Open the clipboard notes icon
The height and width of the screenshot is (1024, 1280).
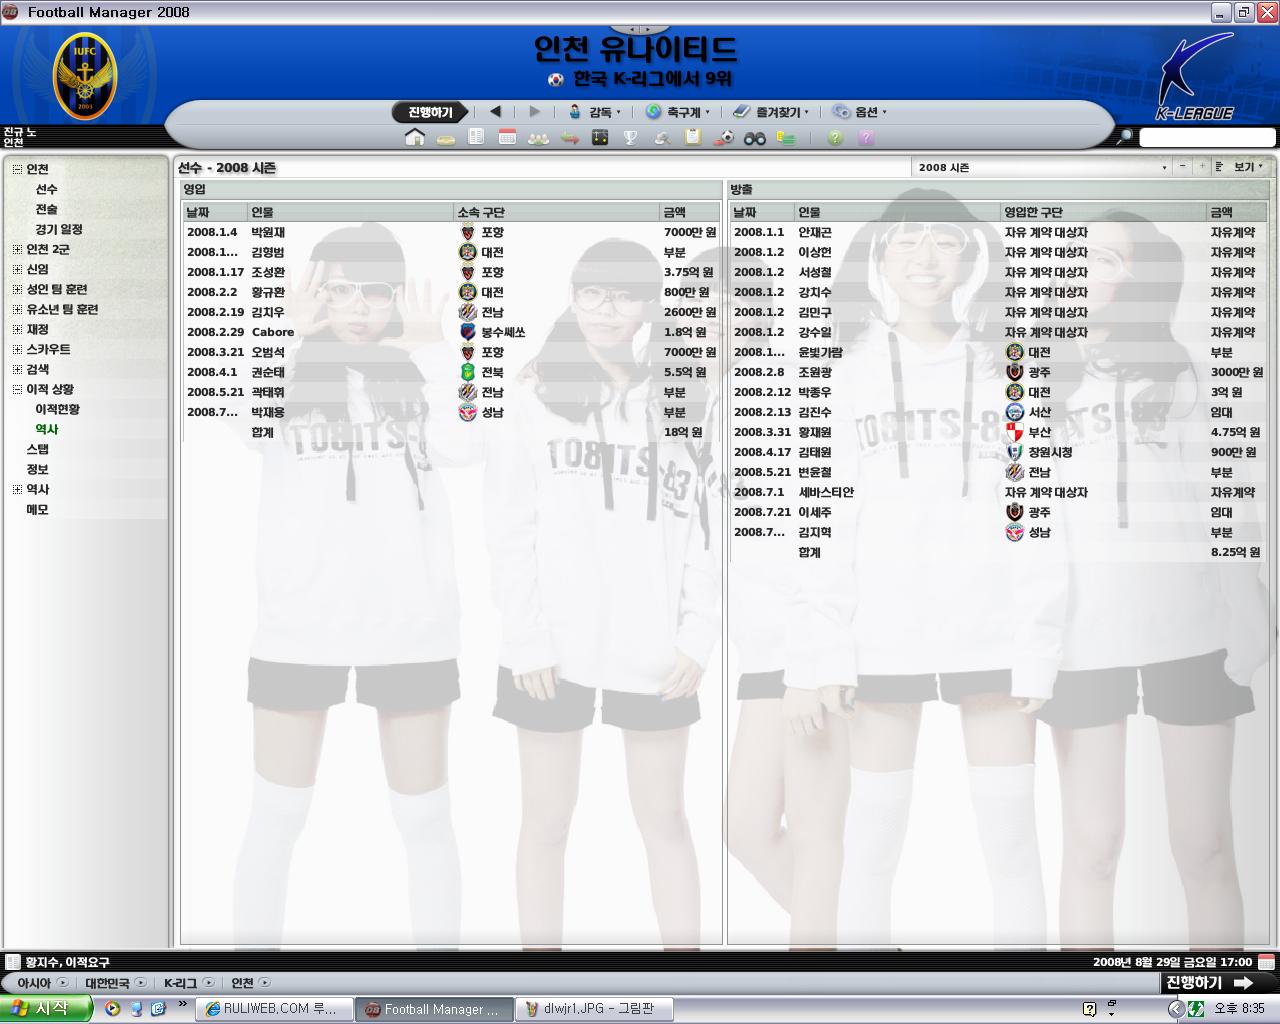[x=692, y=138]
